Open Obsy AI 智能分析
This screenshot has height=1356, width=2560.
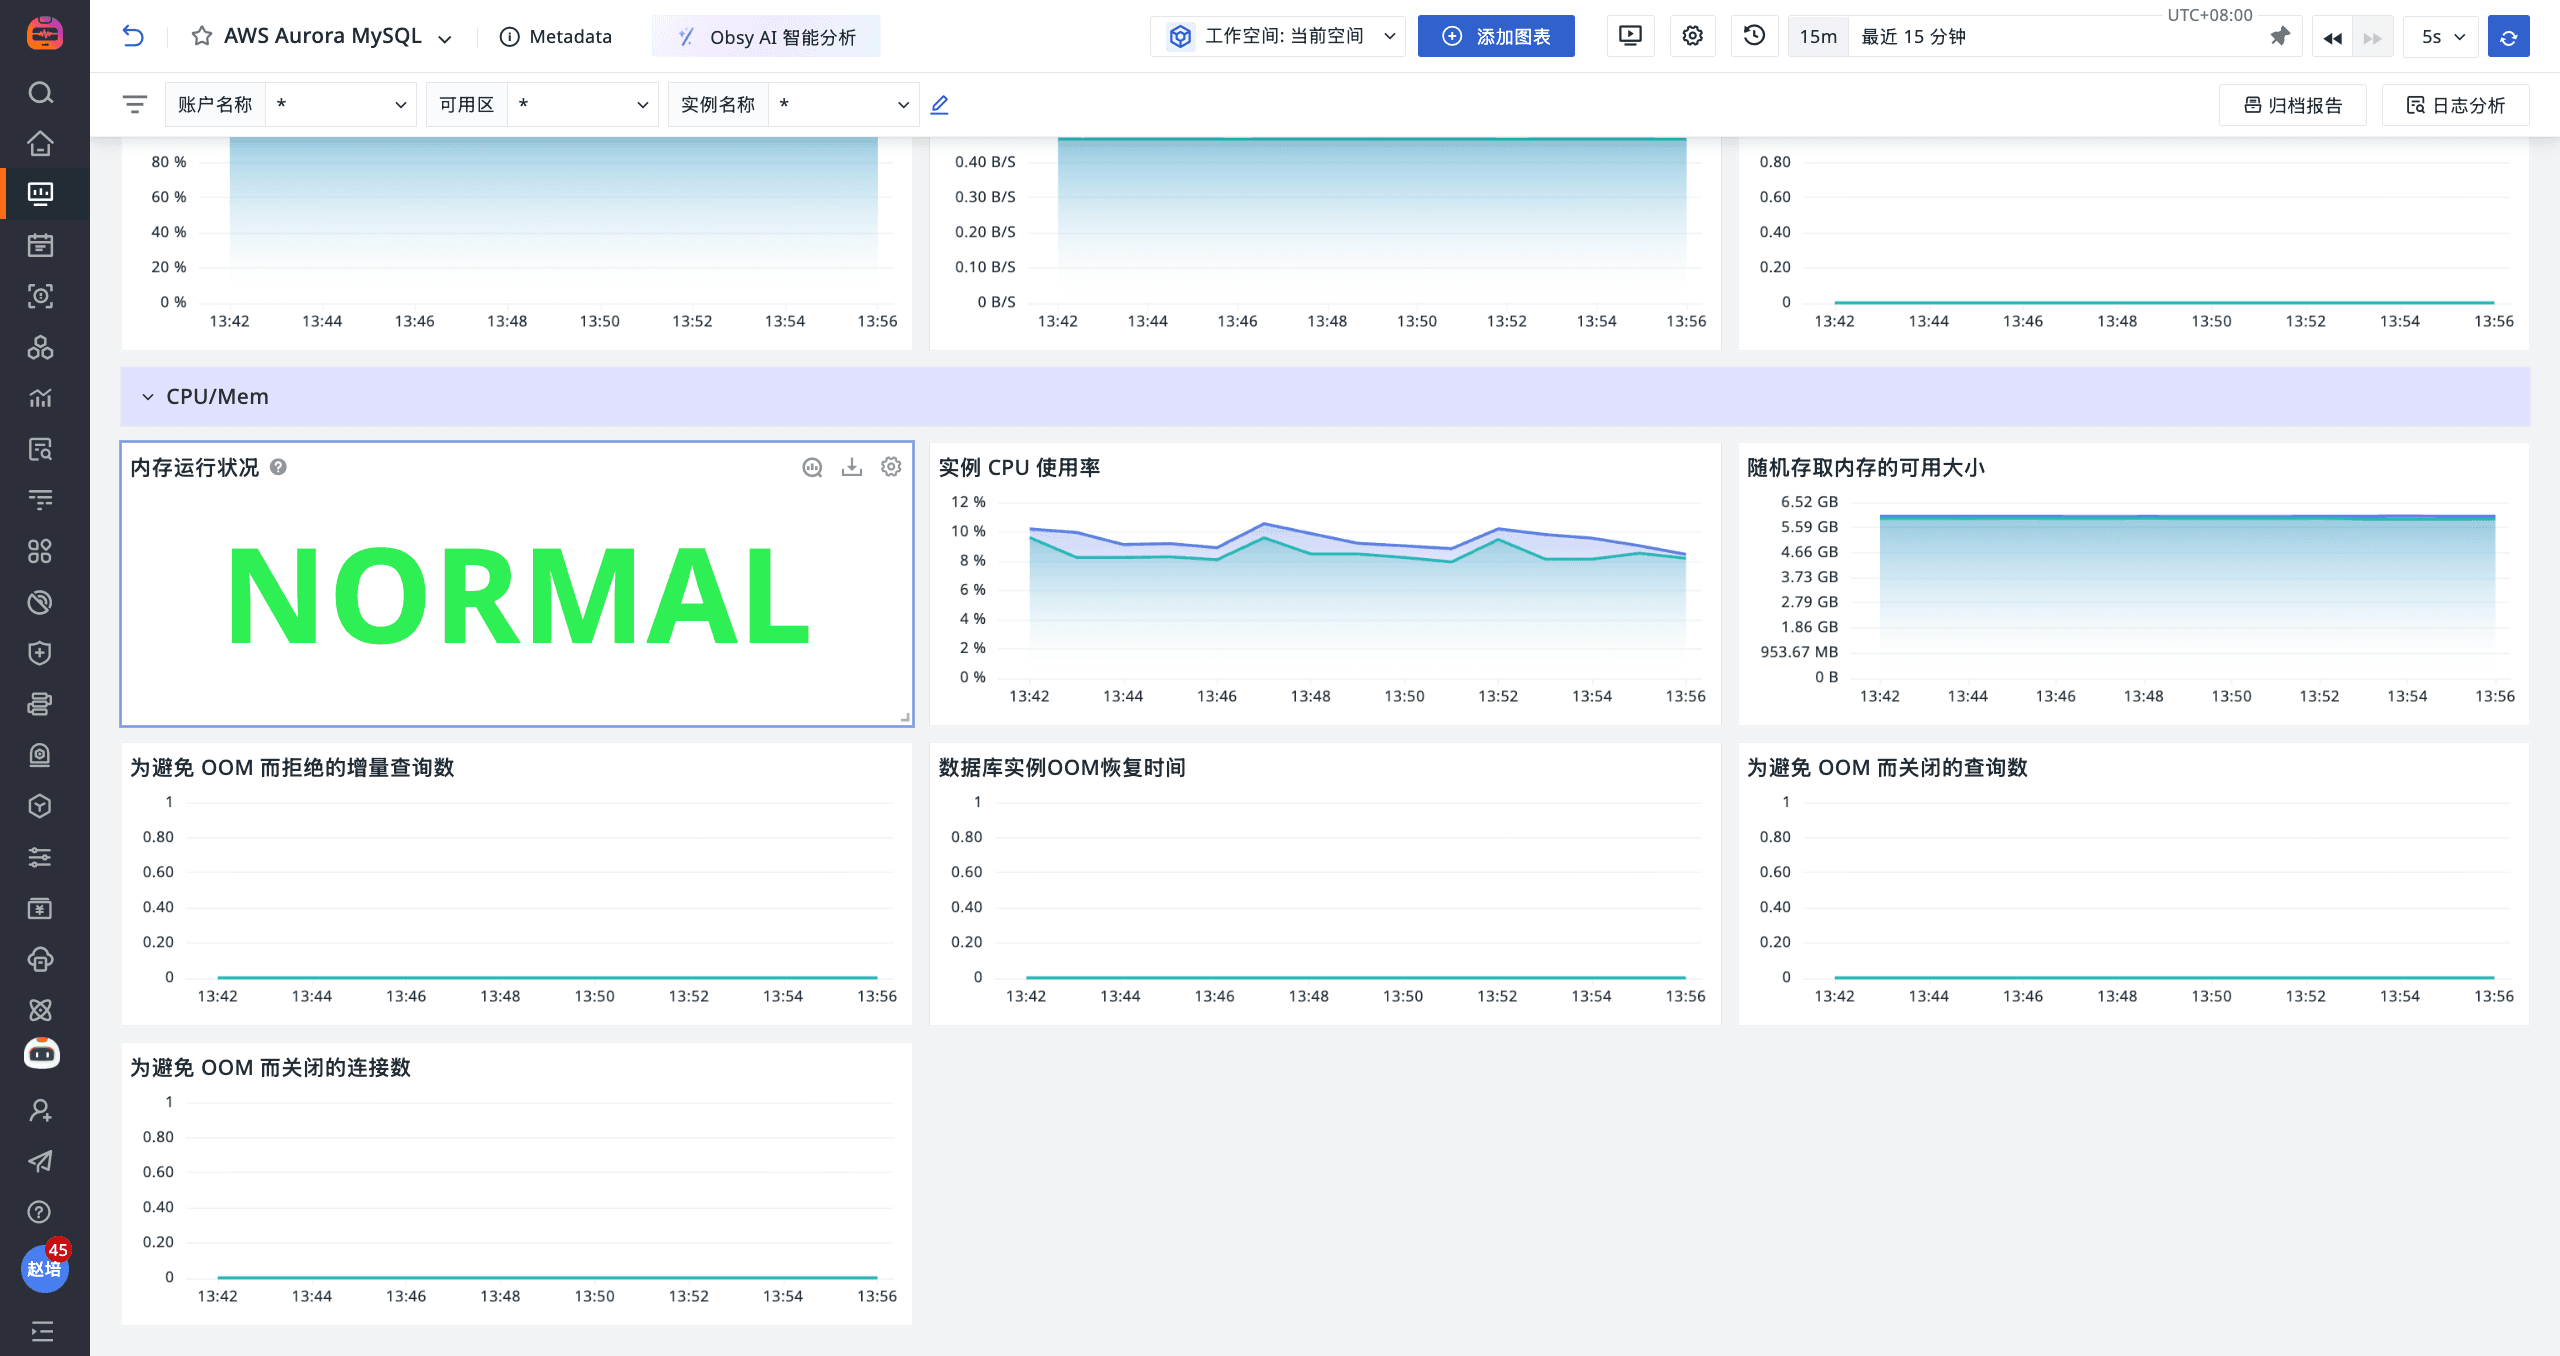pos(767,37)
